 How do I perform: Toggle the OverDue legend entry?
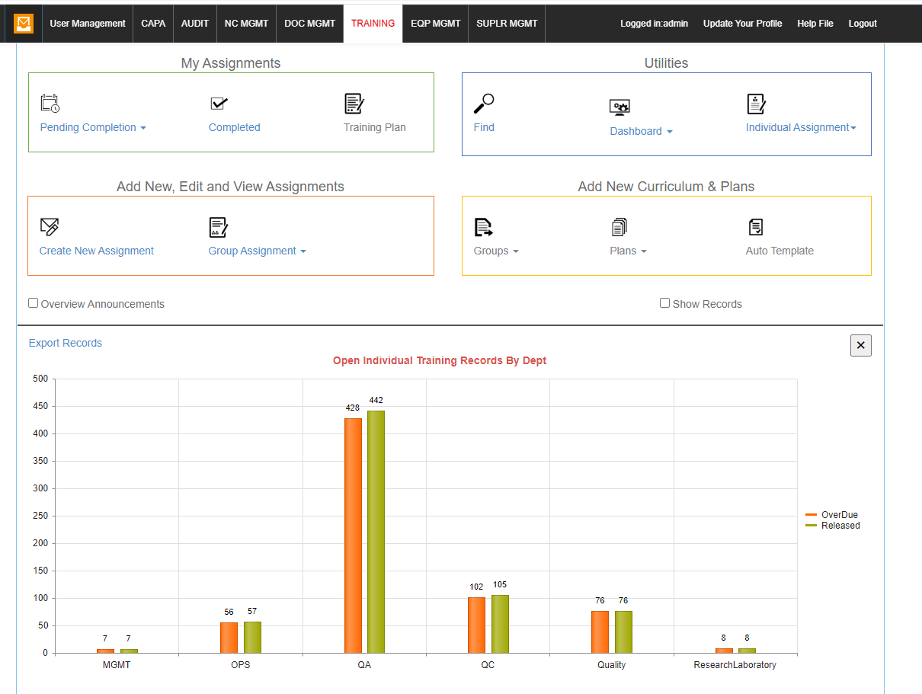[839, 515]
